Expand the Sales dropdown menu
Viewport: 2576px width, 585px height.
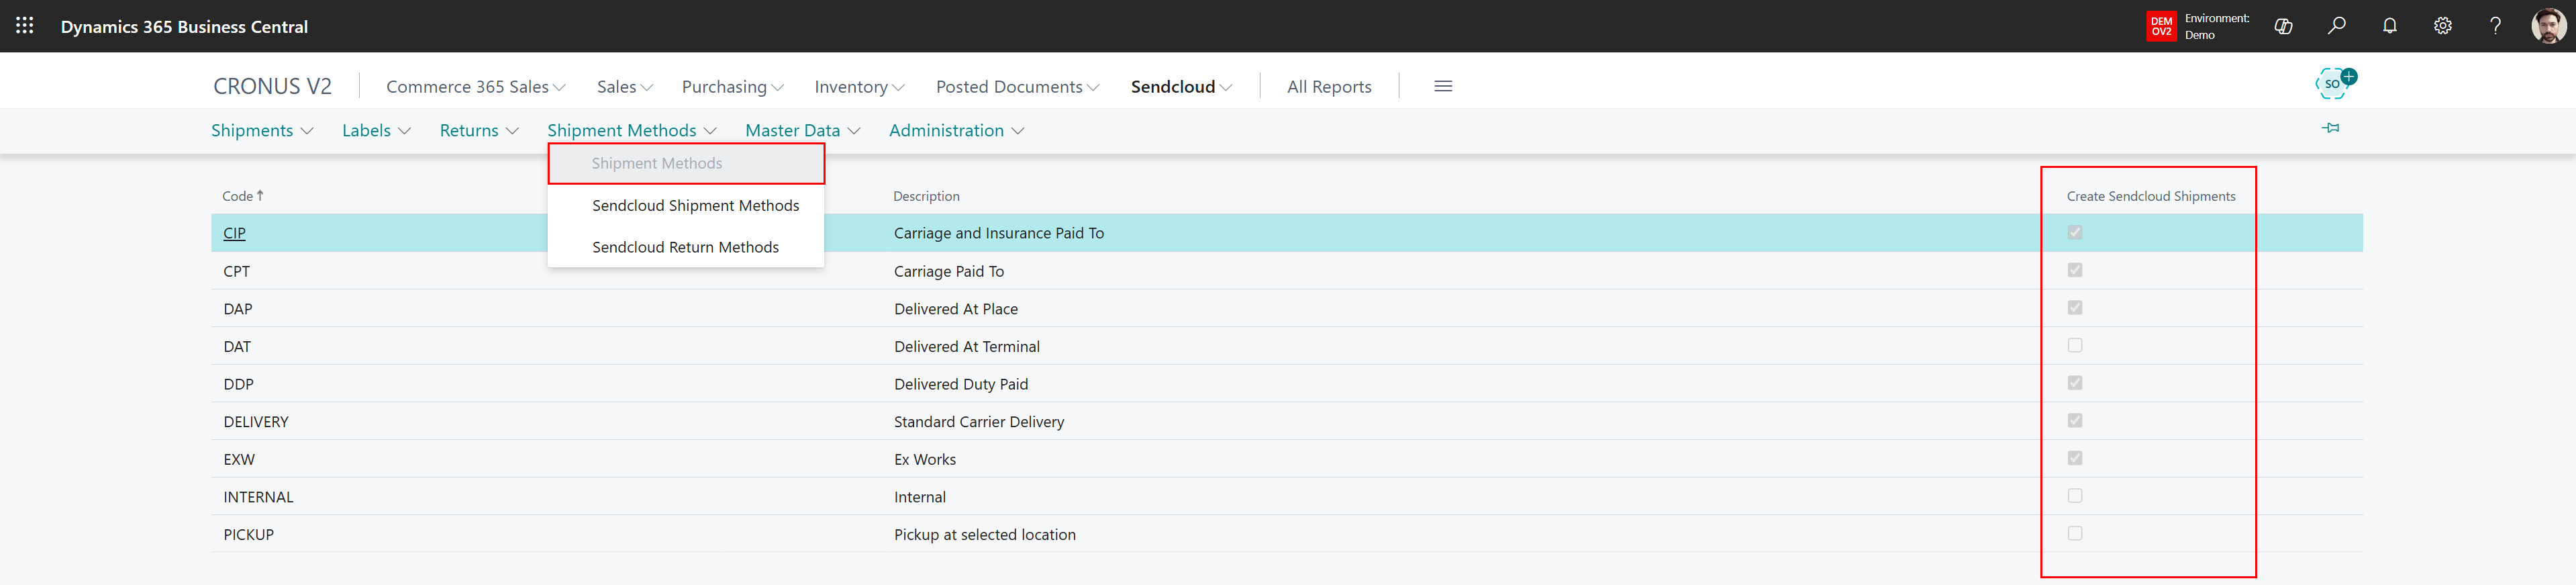click(625, 87)
